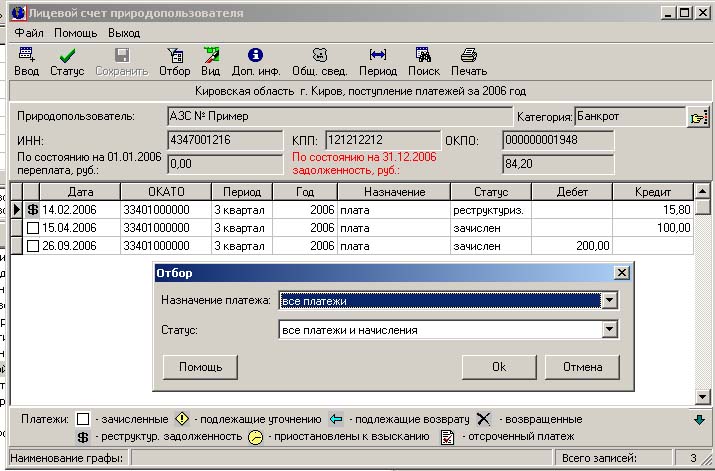Open the Помощь menu
This screenshot has height=471, width=715.
click(75, 33)
